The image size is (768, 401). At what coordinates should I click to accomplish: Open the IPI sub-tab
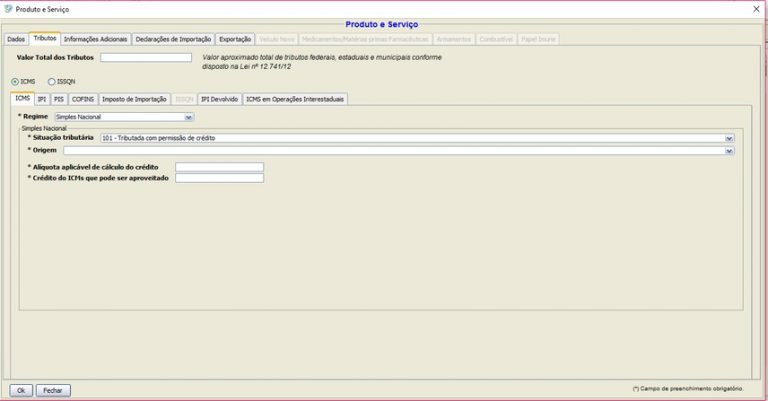click(42, 99)
